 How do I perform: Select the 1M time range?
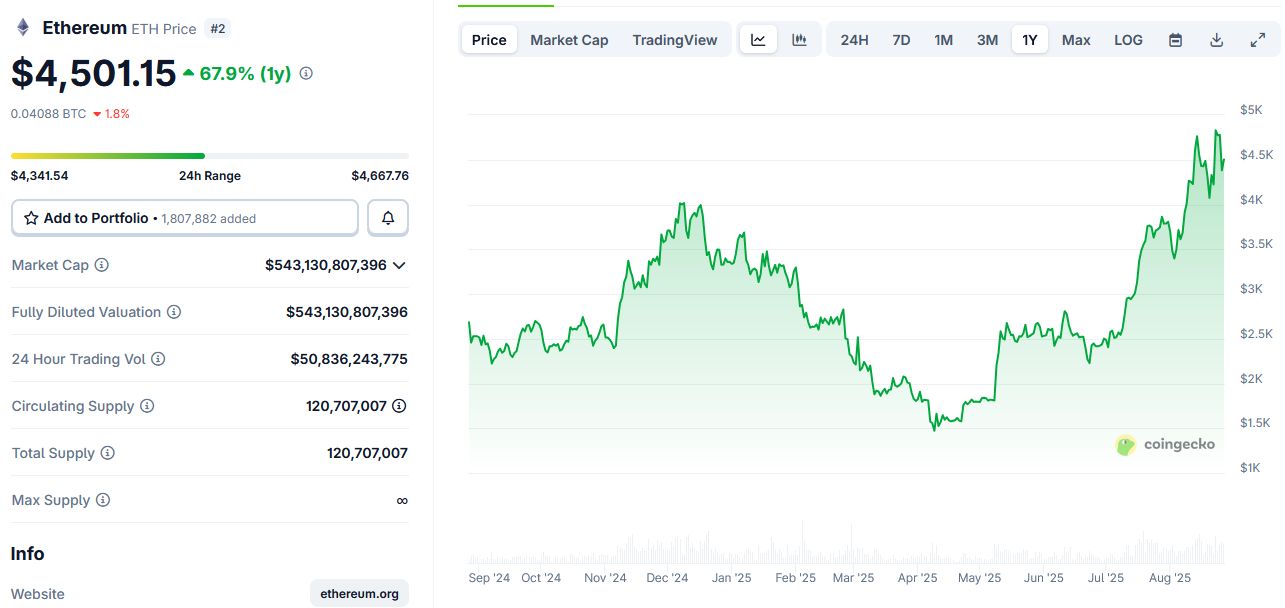[943, 40]
